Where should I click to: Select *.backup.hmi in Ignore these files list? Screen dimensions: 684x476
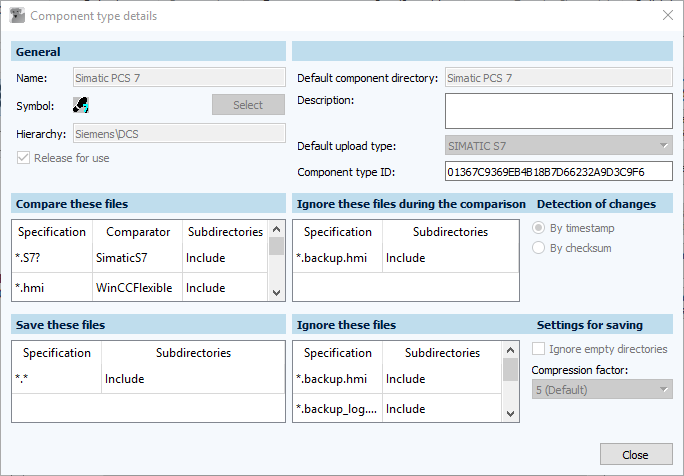point(338,379)
